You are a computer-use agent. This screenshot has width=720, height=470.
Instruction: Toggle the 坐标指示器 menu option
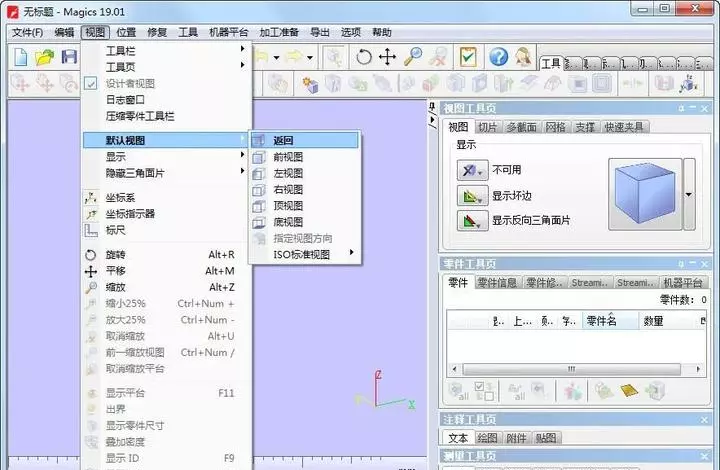pyautogui.click(x=130, y=214)
